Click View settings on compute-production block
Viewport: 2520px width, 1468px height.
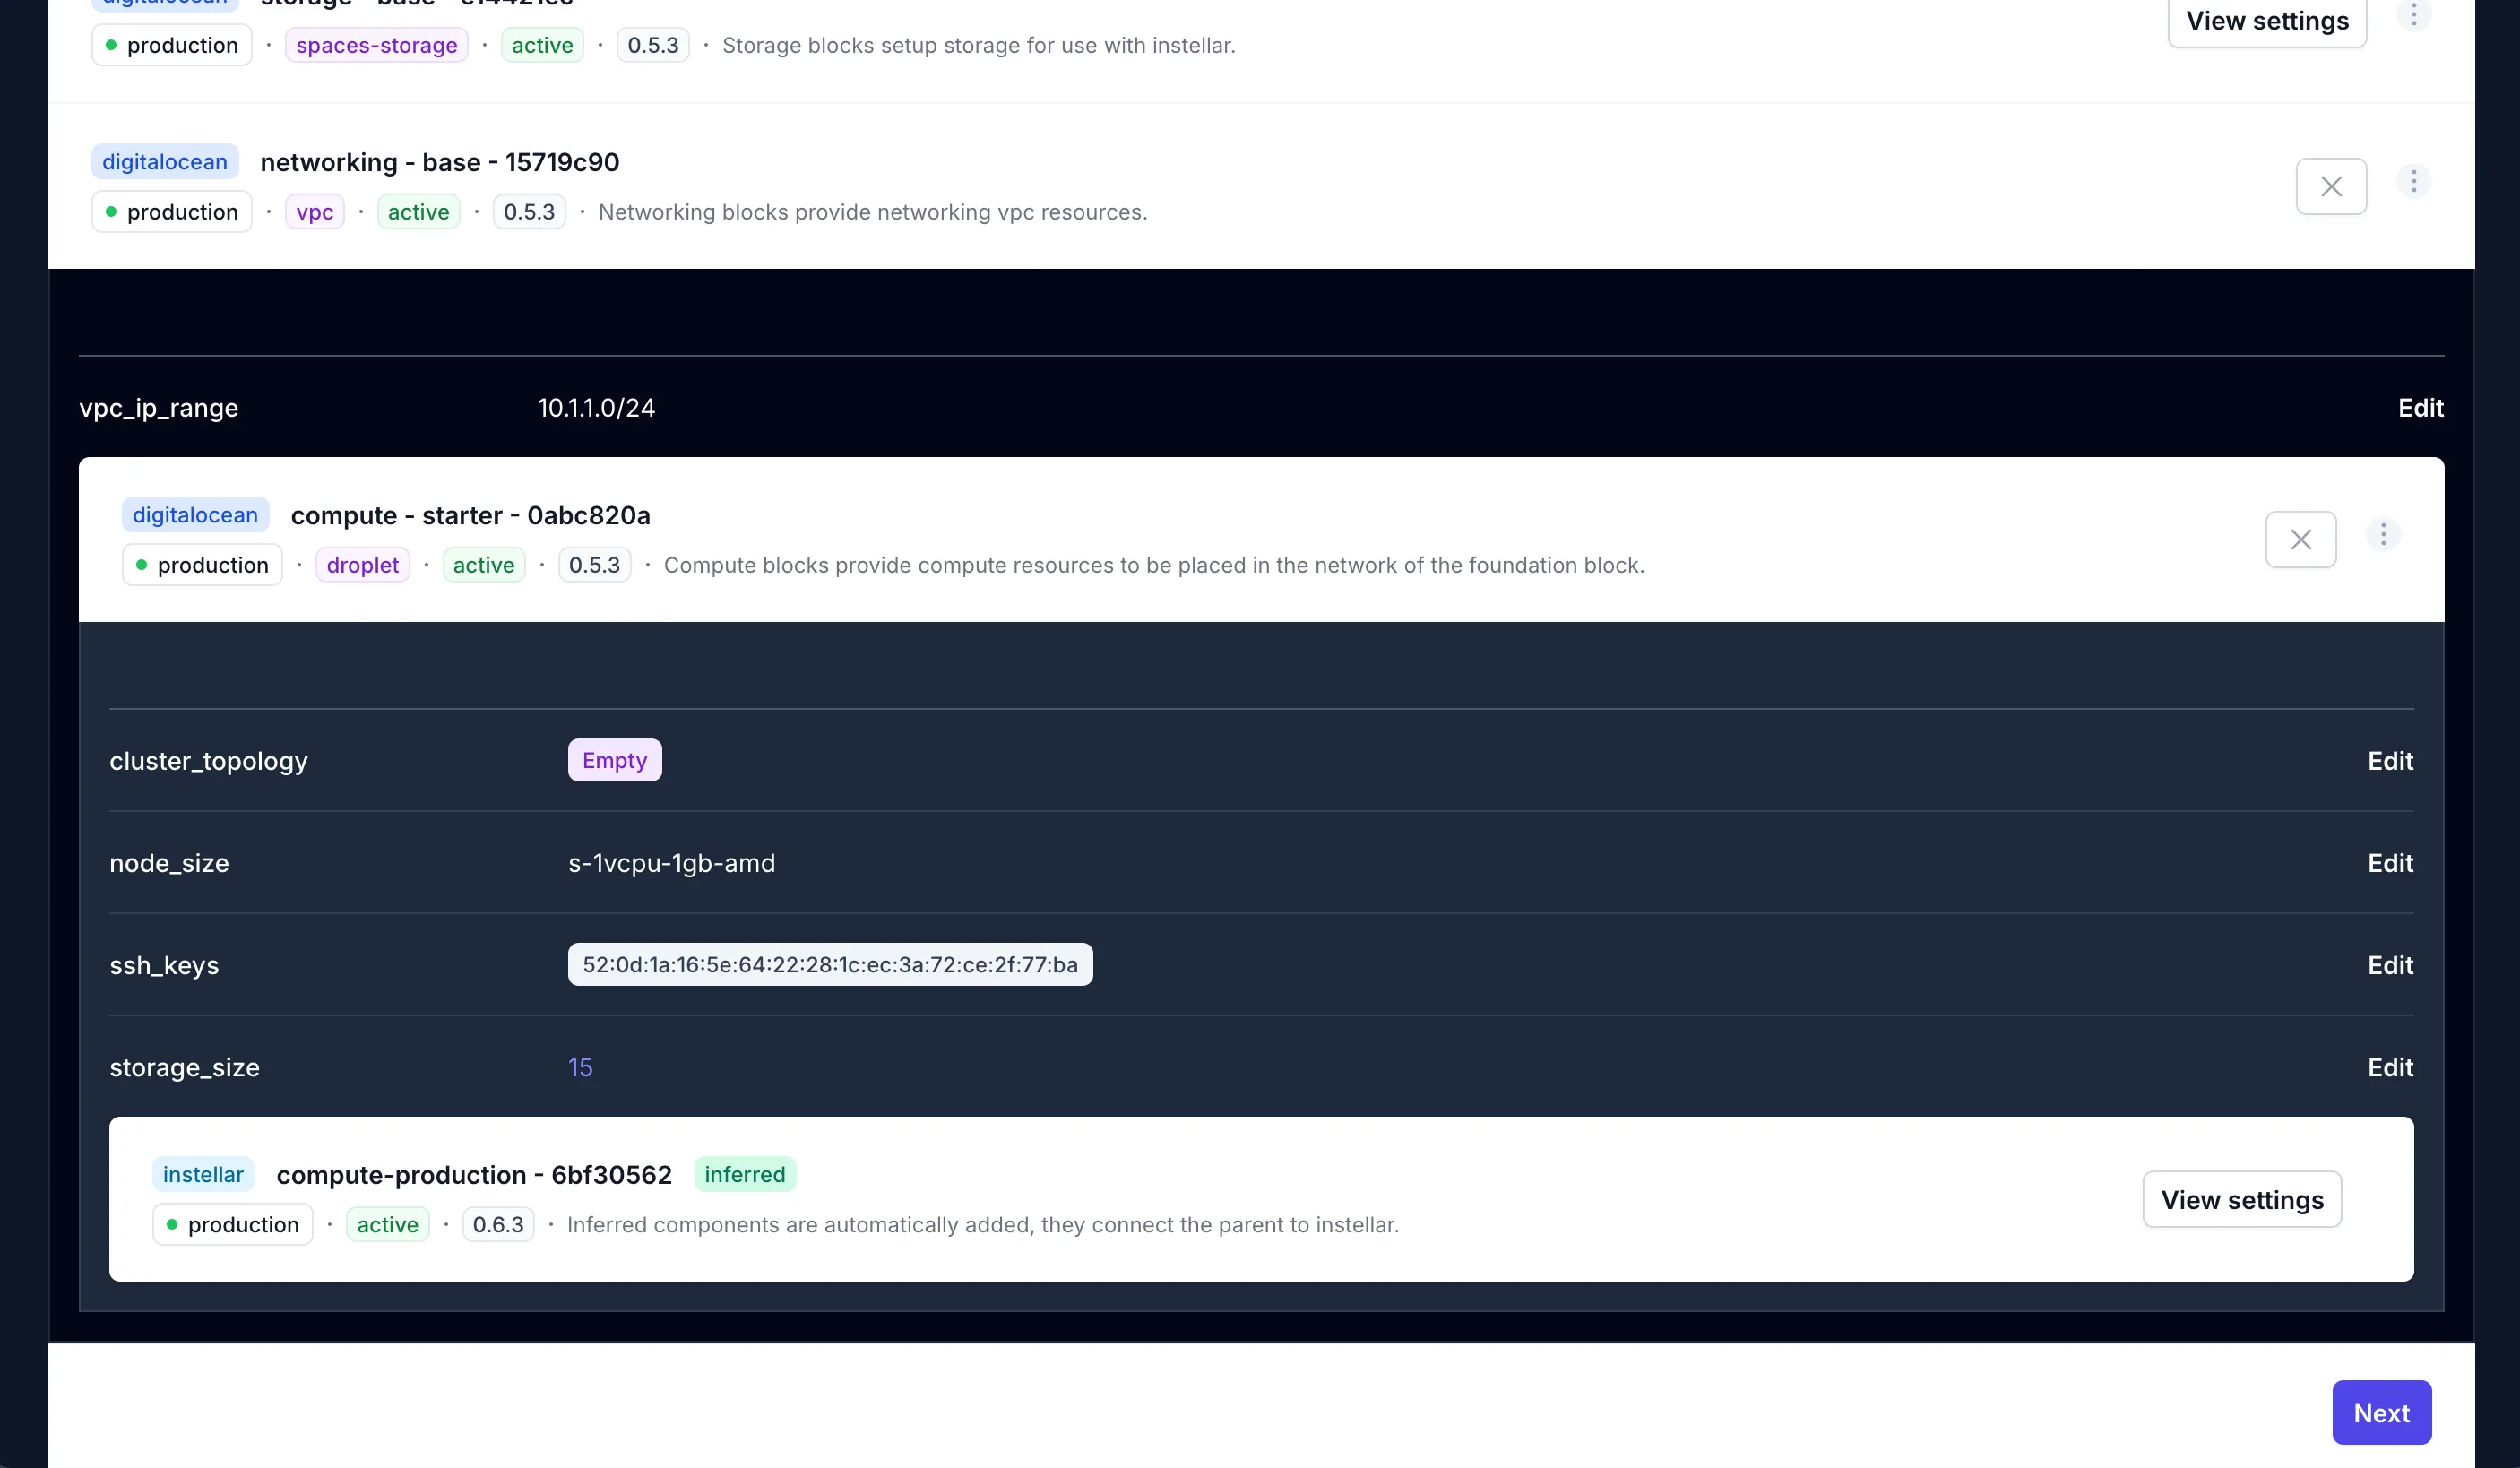pos(2242,1199)
